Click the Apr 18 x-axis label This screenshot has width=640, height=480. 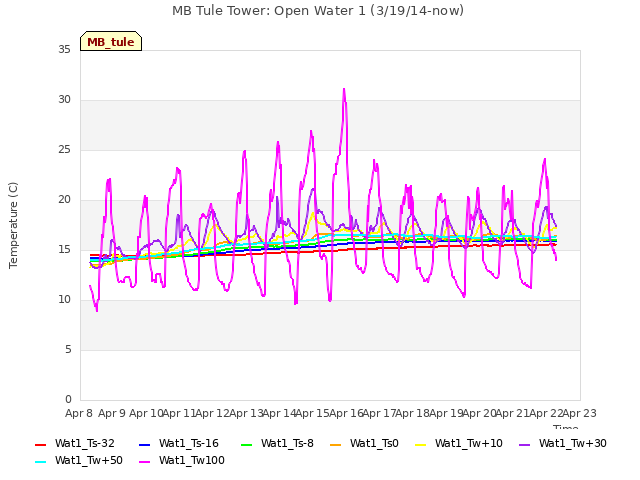point(413,413)
